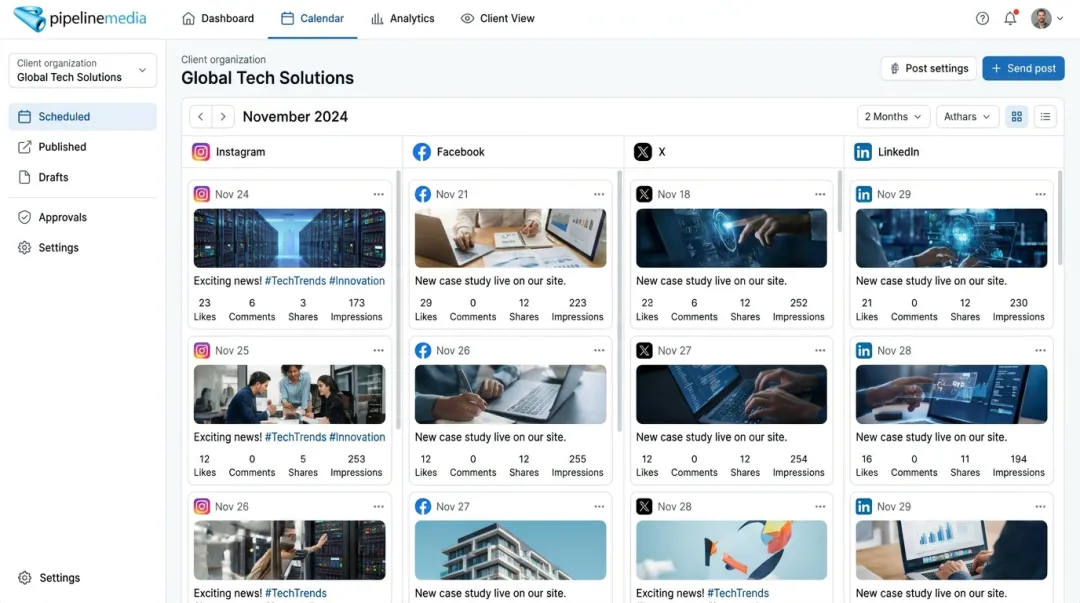Click the '194 Impressions' value on LinkedIn Nov 28
This screenshot has height=603, width=1080.
[1018, 465]
